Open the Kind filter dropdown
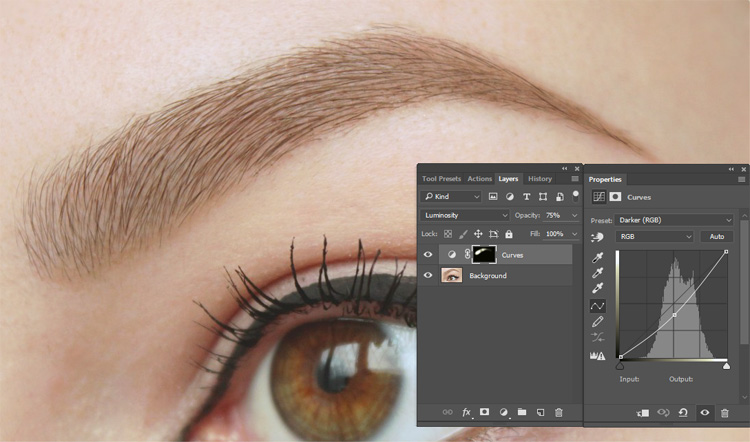 (x=451, y=197)
